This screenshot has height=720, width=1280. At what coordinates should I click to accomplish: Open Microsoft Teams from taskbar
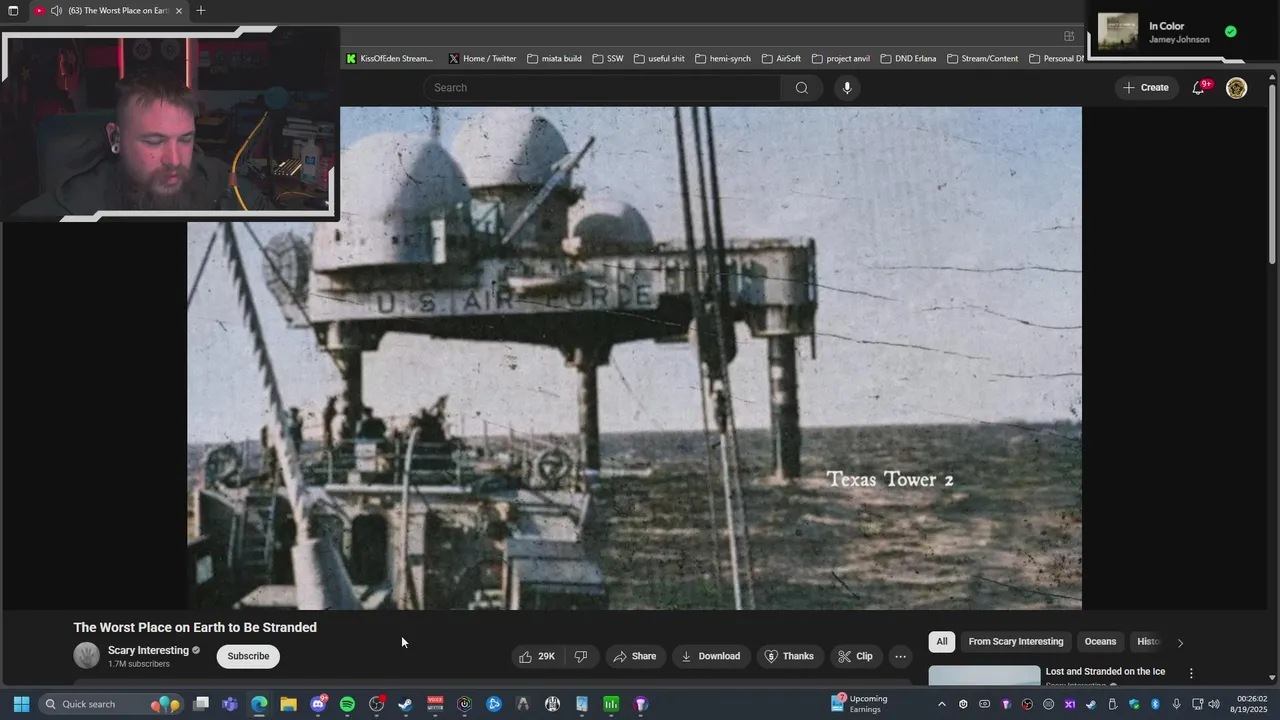coord(230,704)
